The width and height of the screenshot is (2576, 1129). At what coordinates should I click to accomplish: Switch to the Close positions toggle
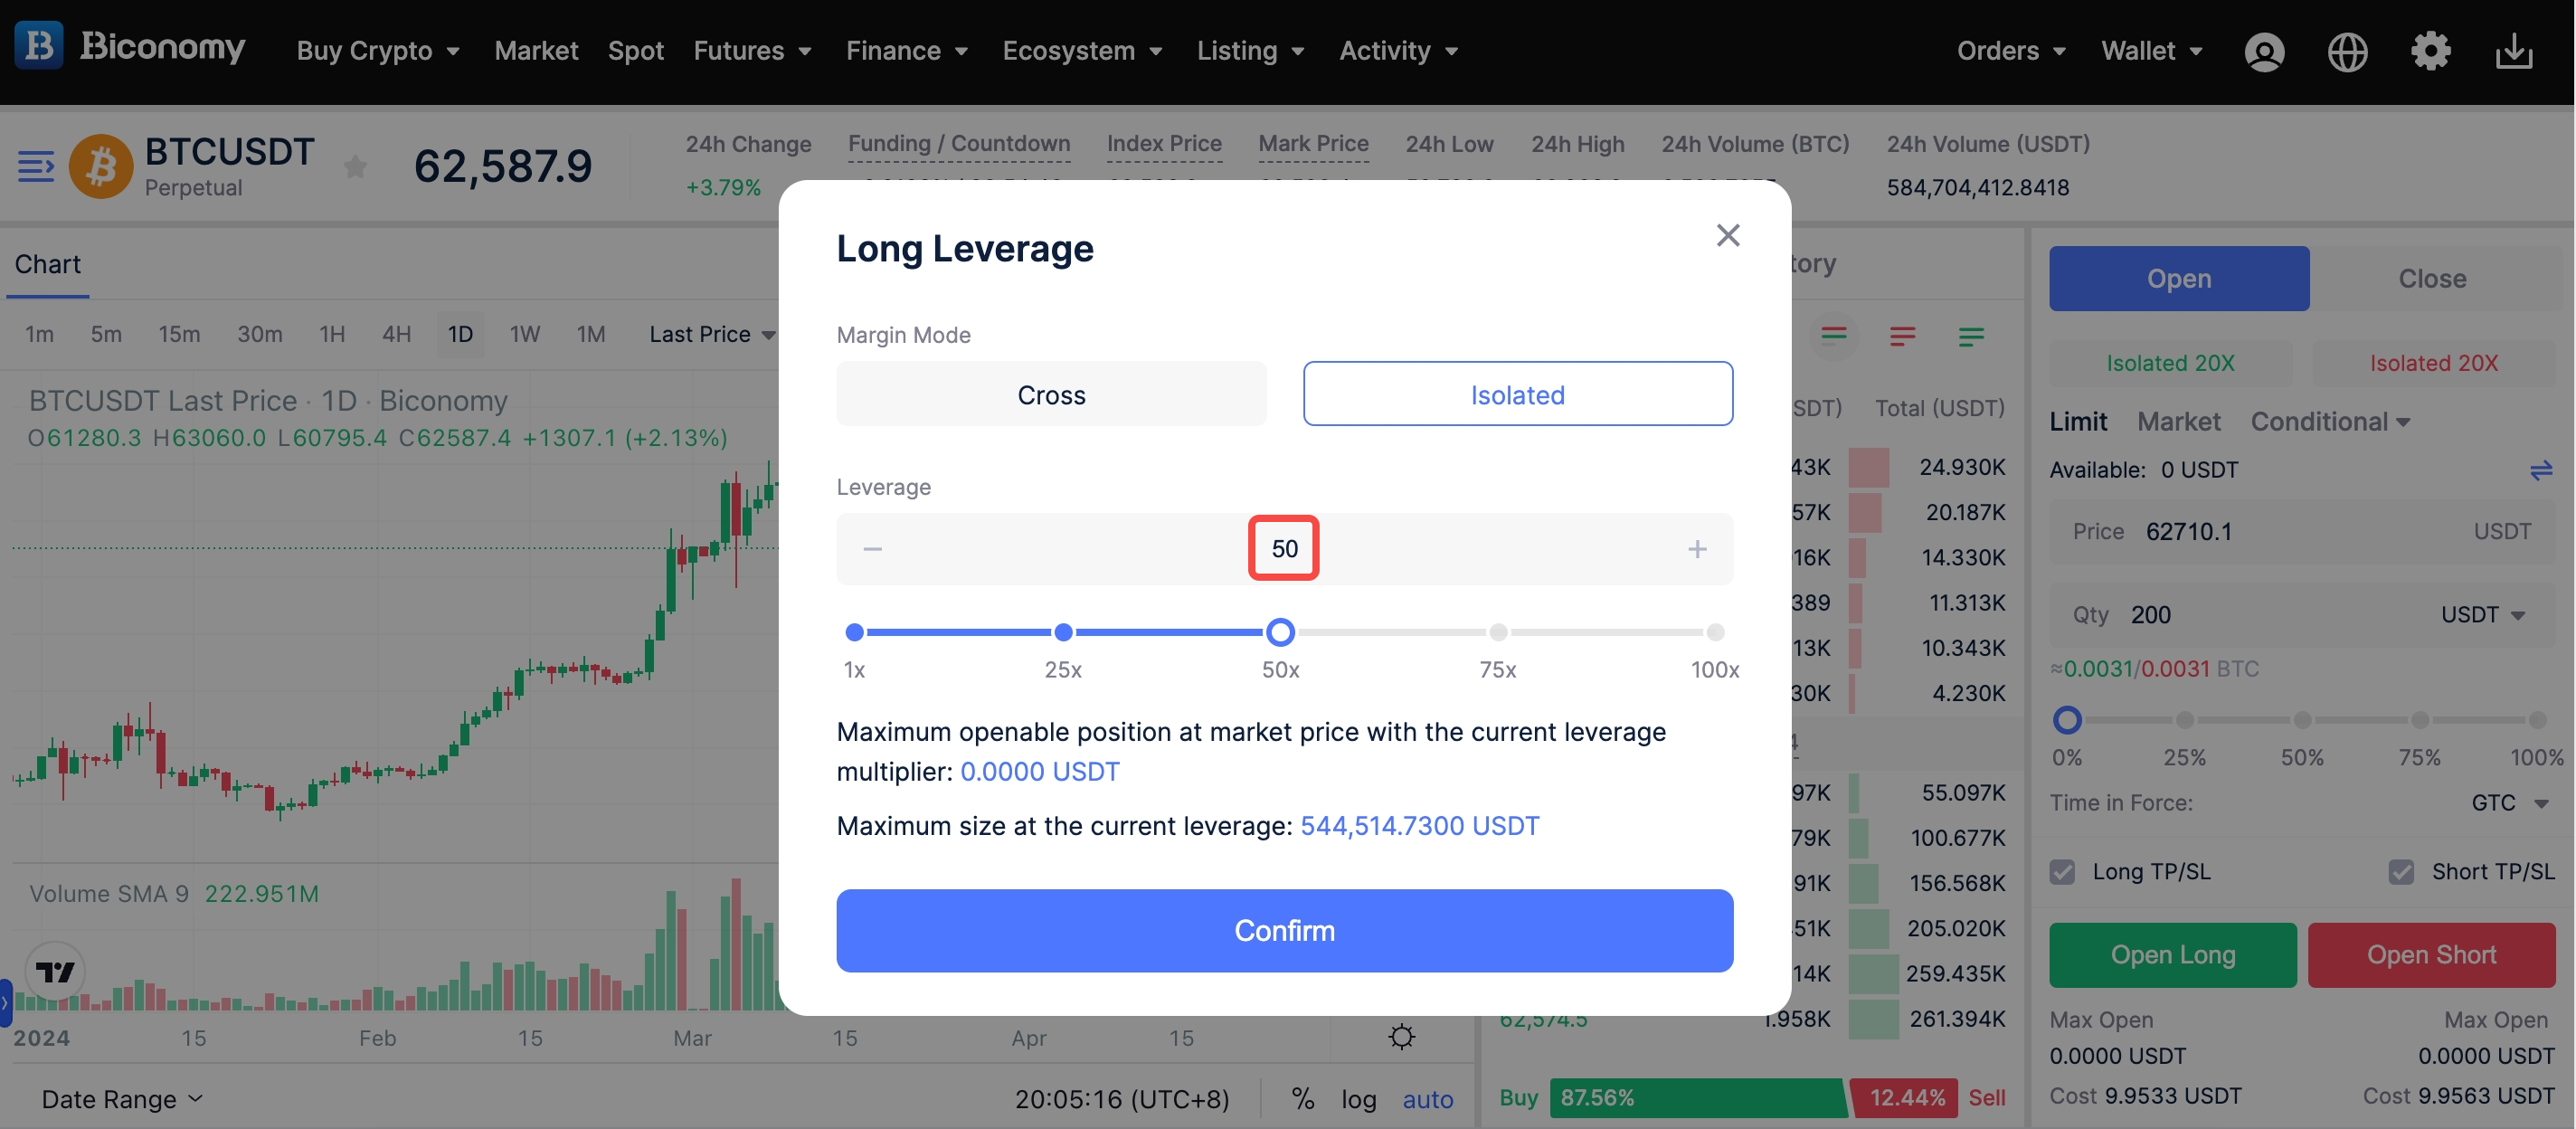pos(2431,278)
